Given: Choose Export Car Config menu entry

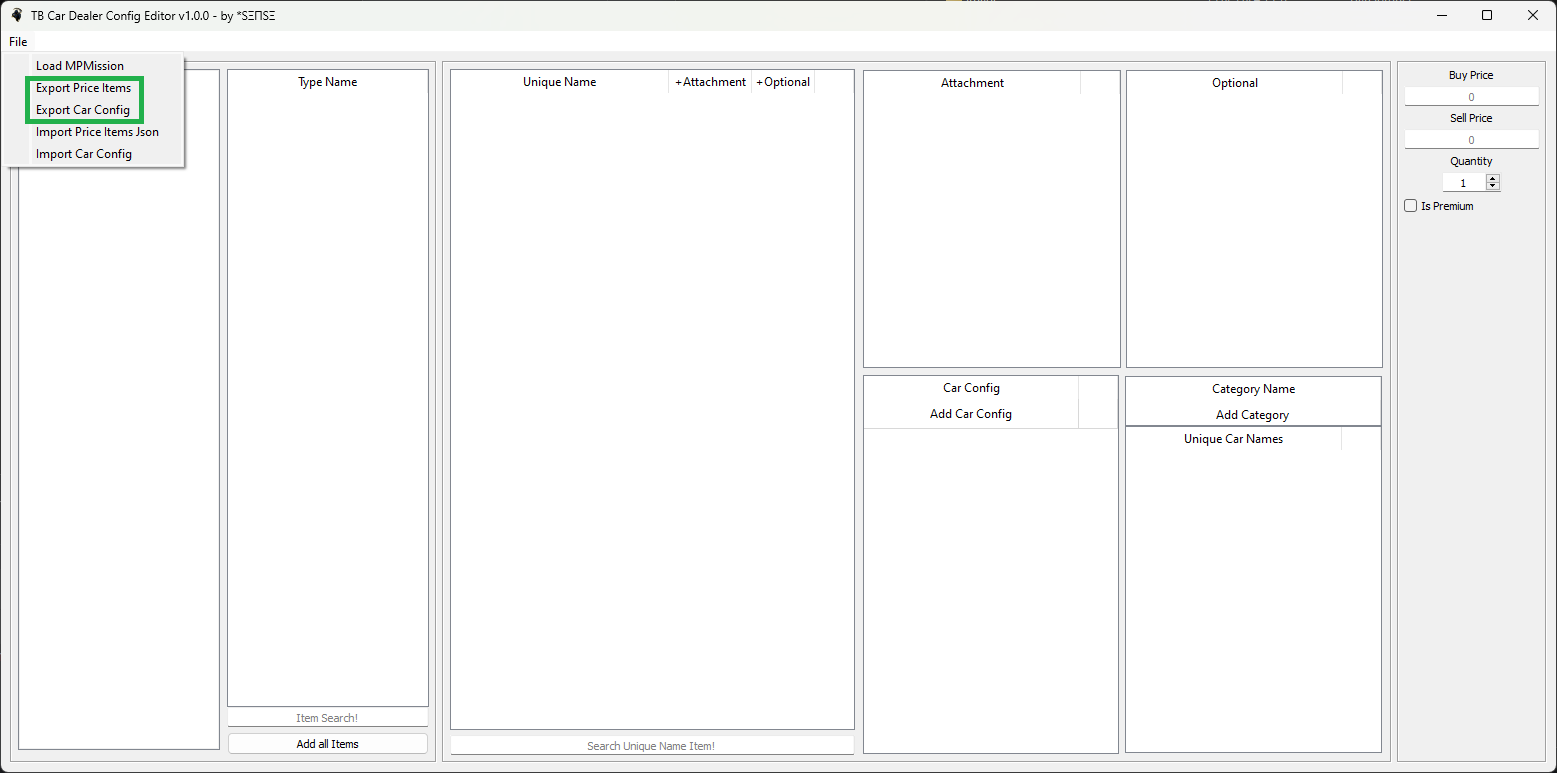Looking at the screenshot, I should click(x=83, y=110).
